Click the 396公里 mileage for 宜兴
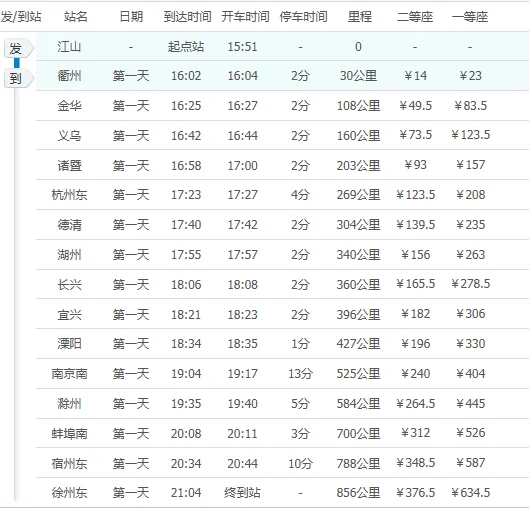This screenshot has width=529, height=508. (358, 315)
